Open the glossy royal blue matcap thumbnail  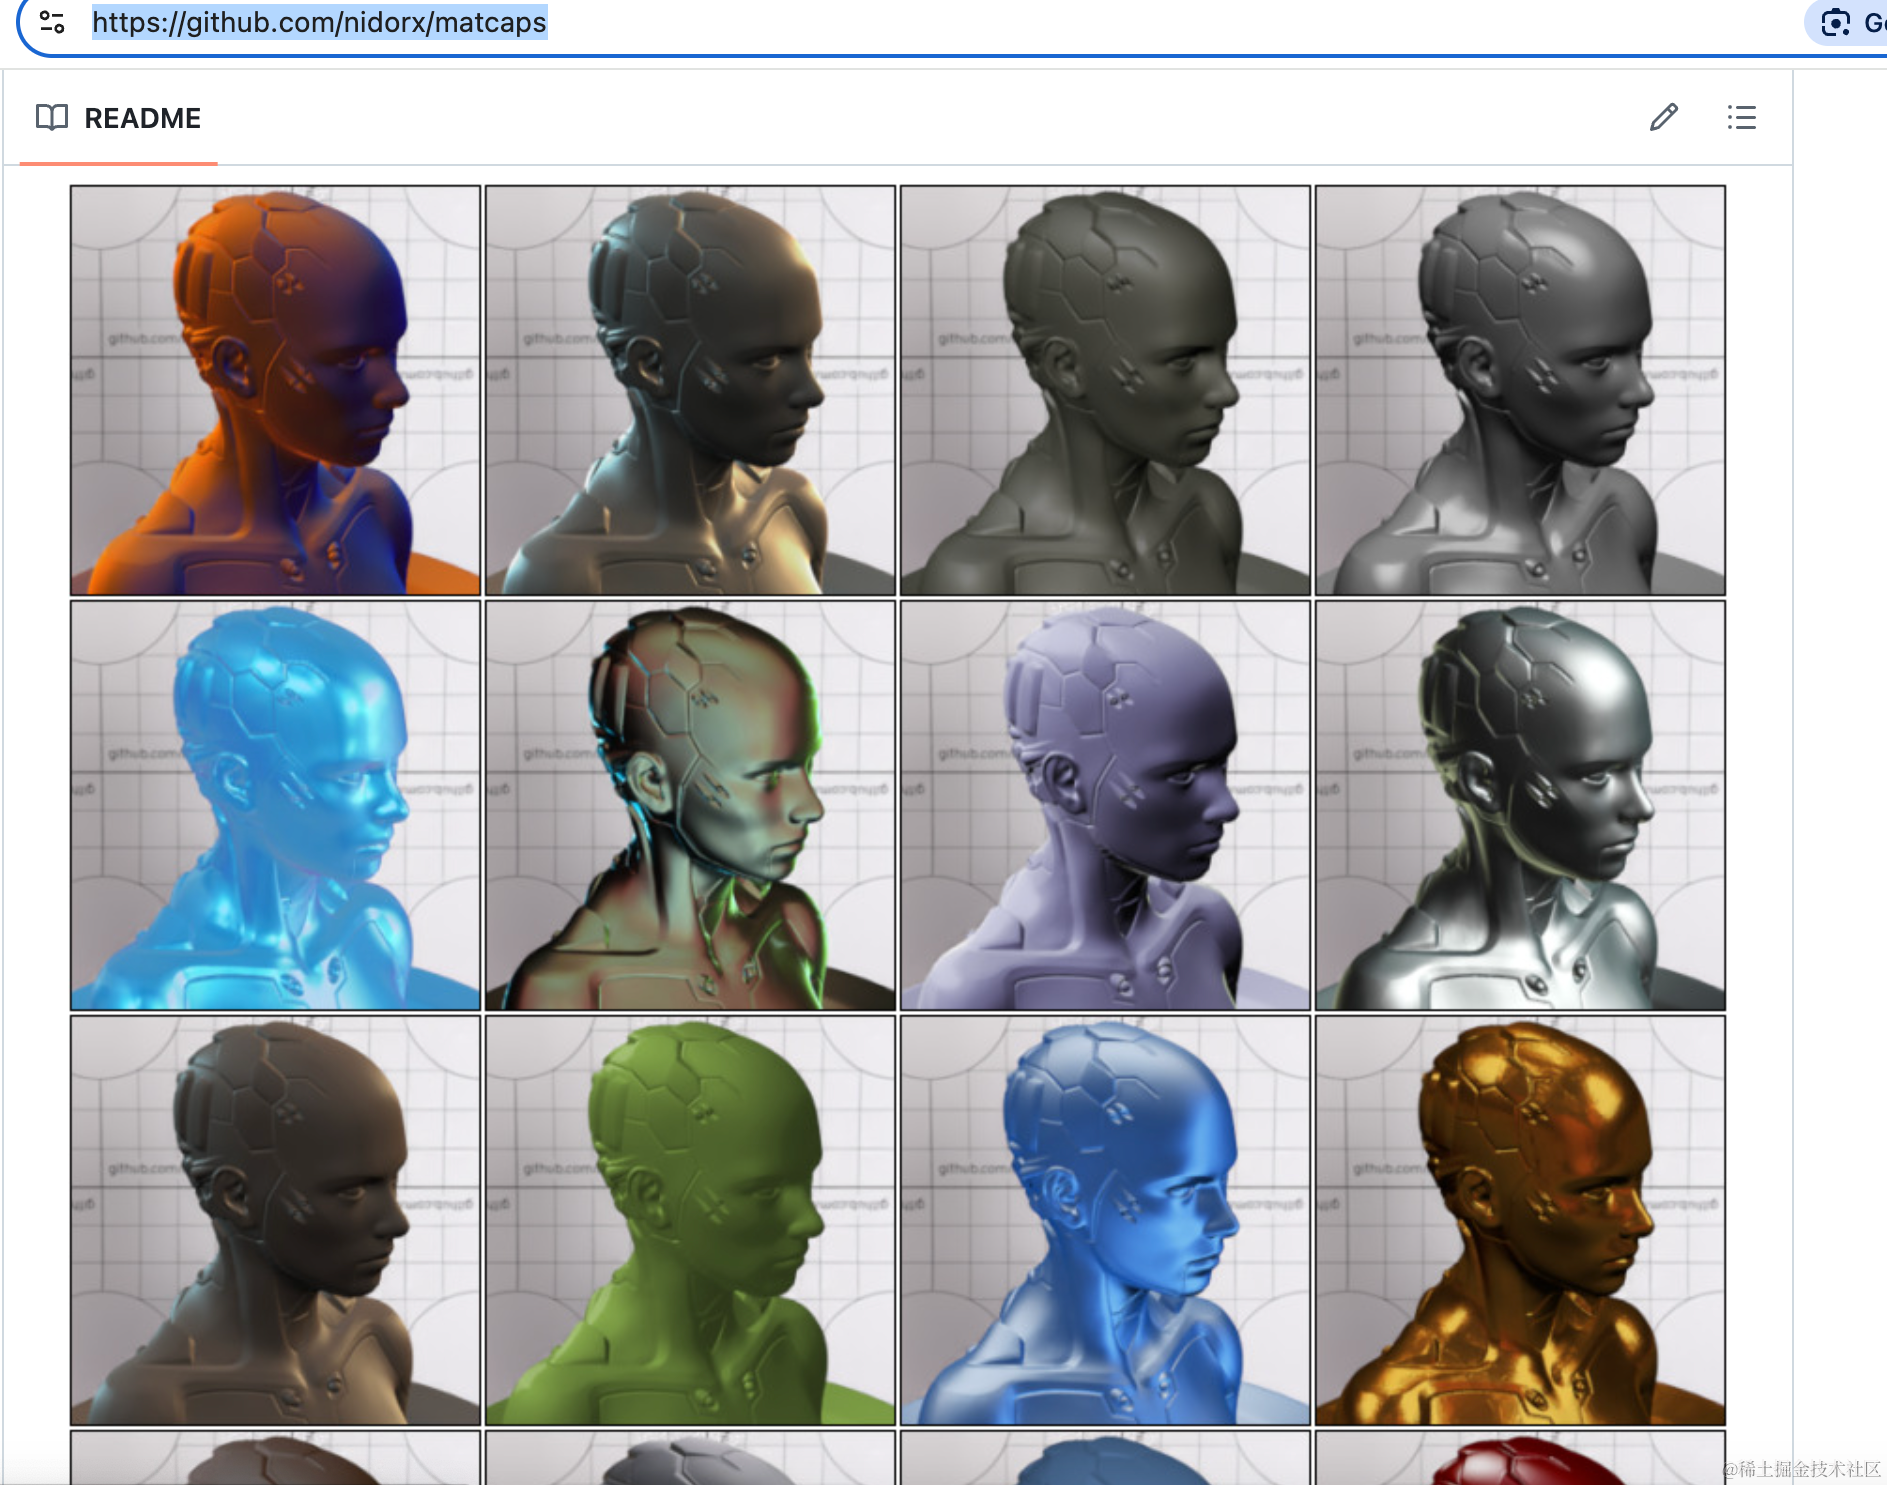point(1106,1220)
